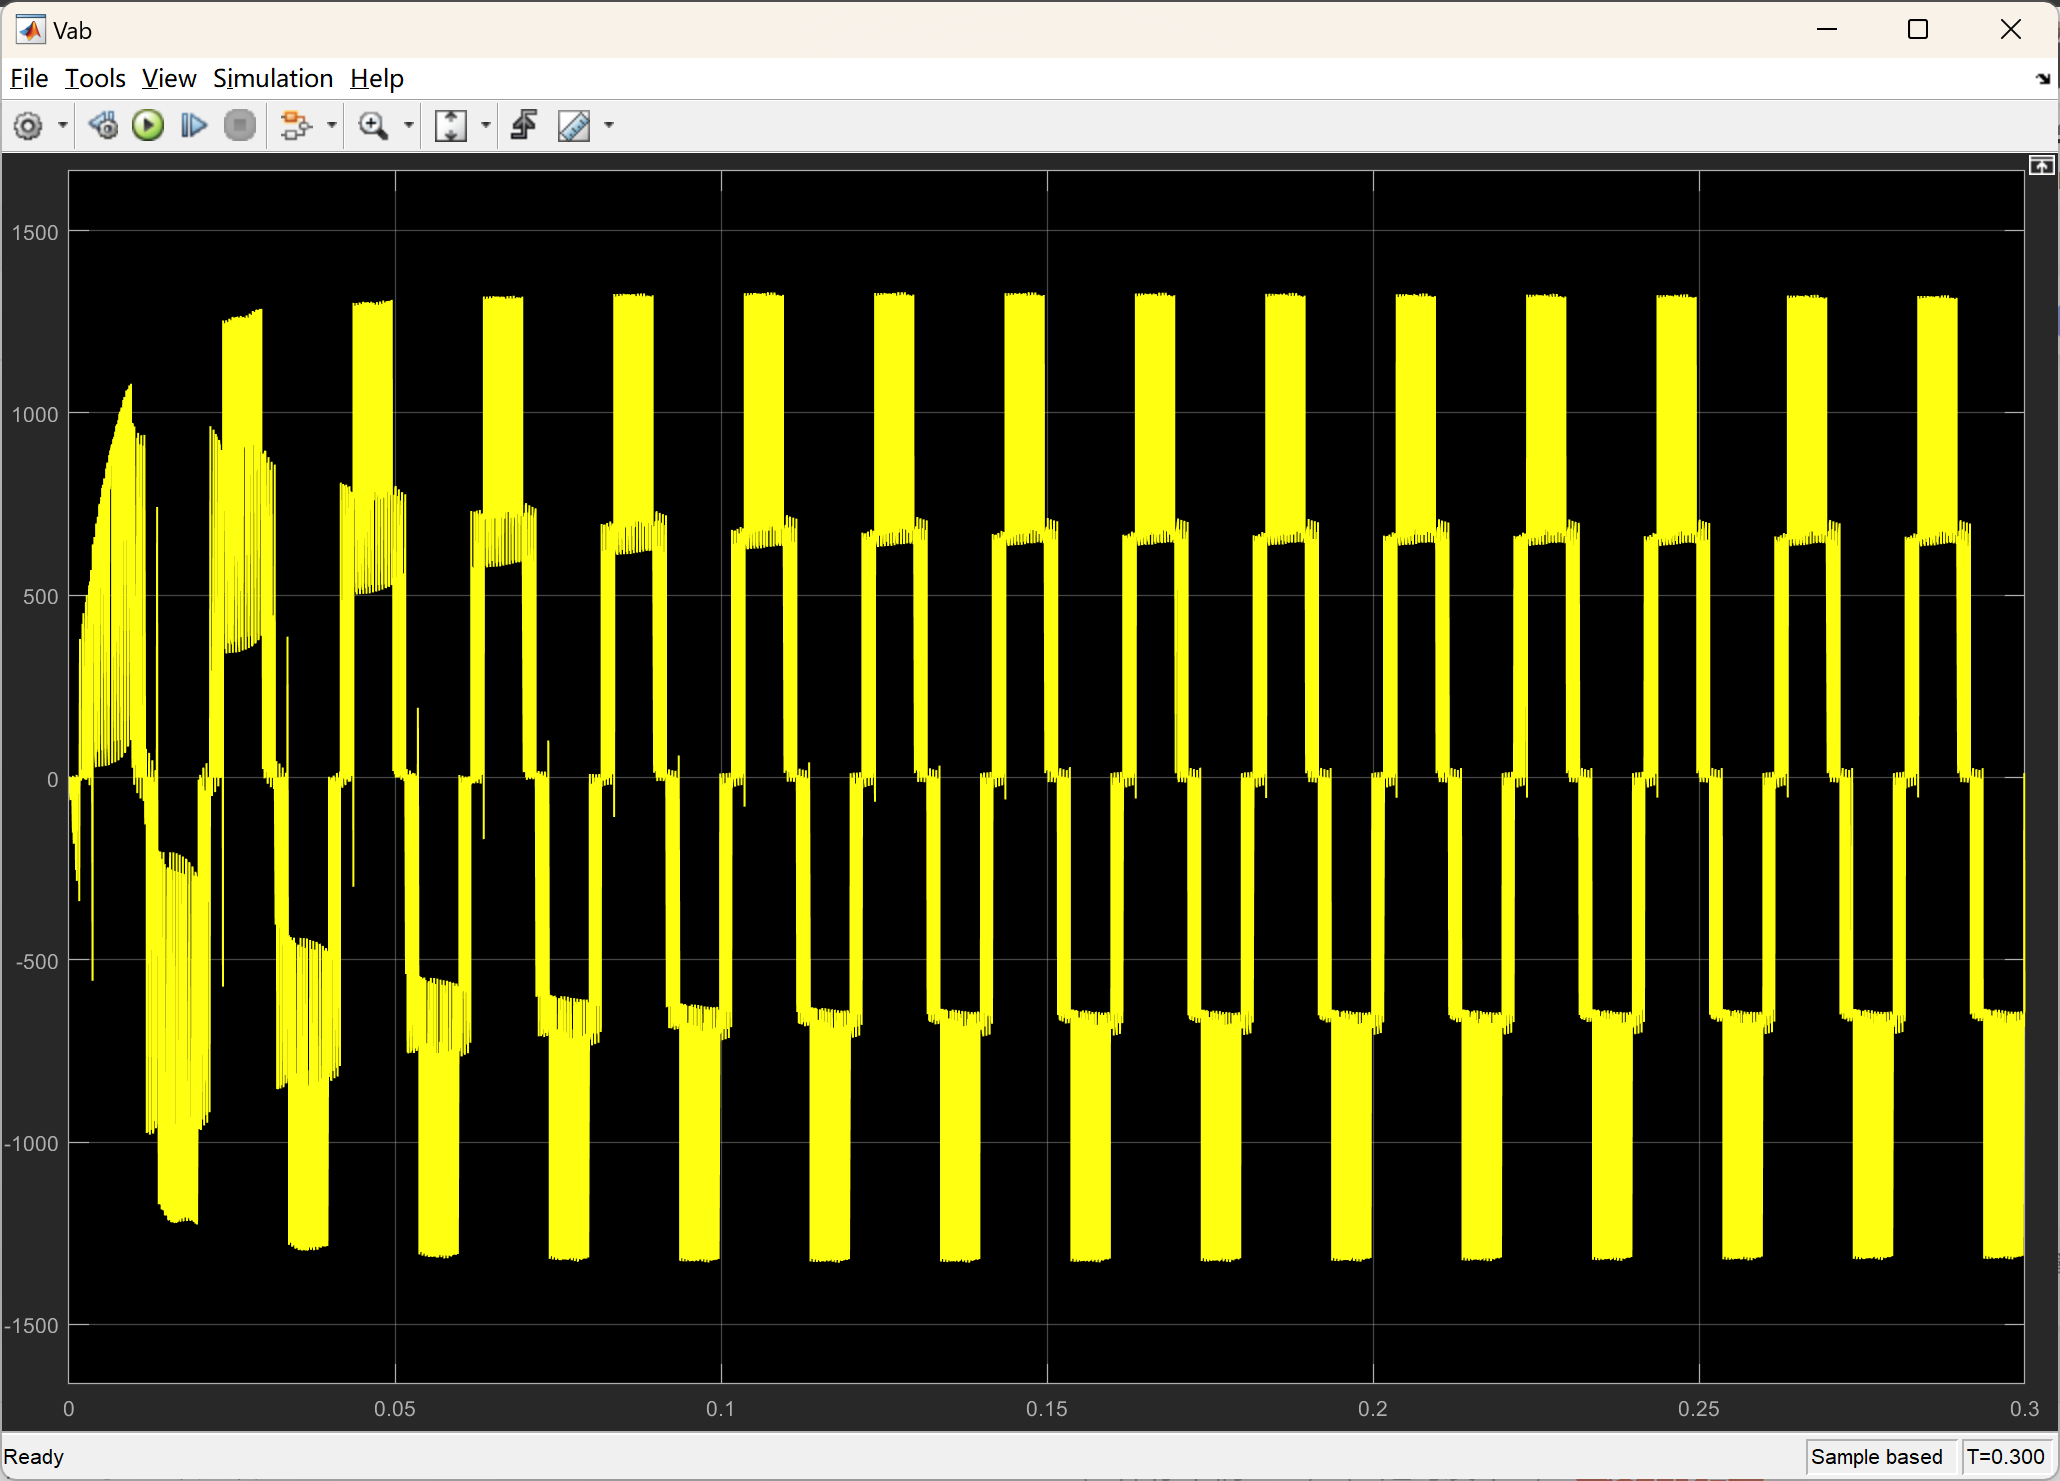Maximize axes with plot corner button

pyautogui.click(x=2041, y=166)
